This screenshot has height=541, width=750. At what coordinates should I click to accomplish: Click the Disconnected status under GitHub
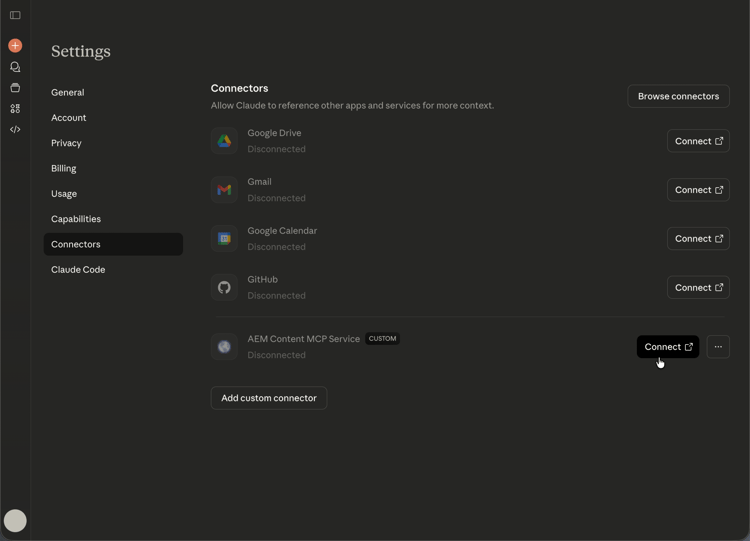(x=276, y=296)
